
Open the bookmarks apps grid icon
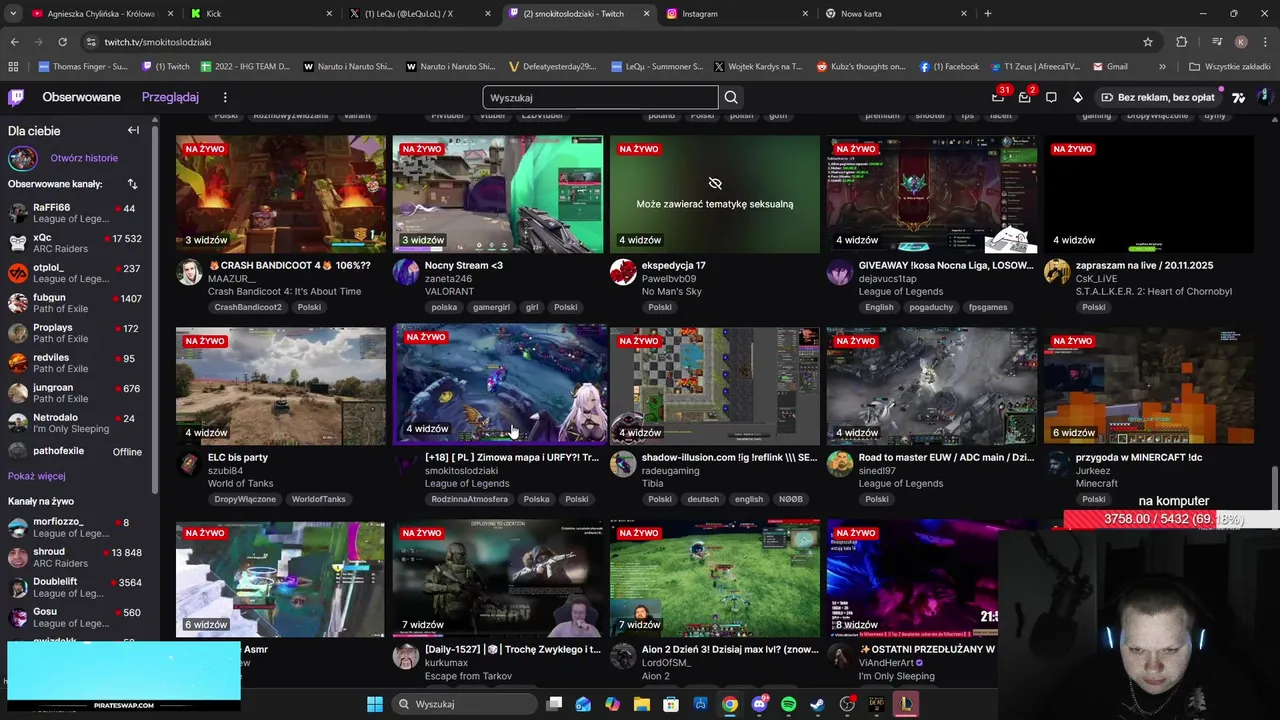[x=13, y=67]
